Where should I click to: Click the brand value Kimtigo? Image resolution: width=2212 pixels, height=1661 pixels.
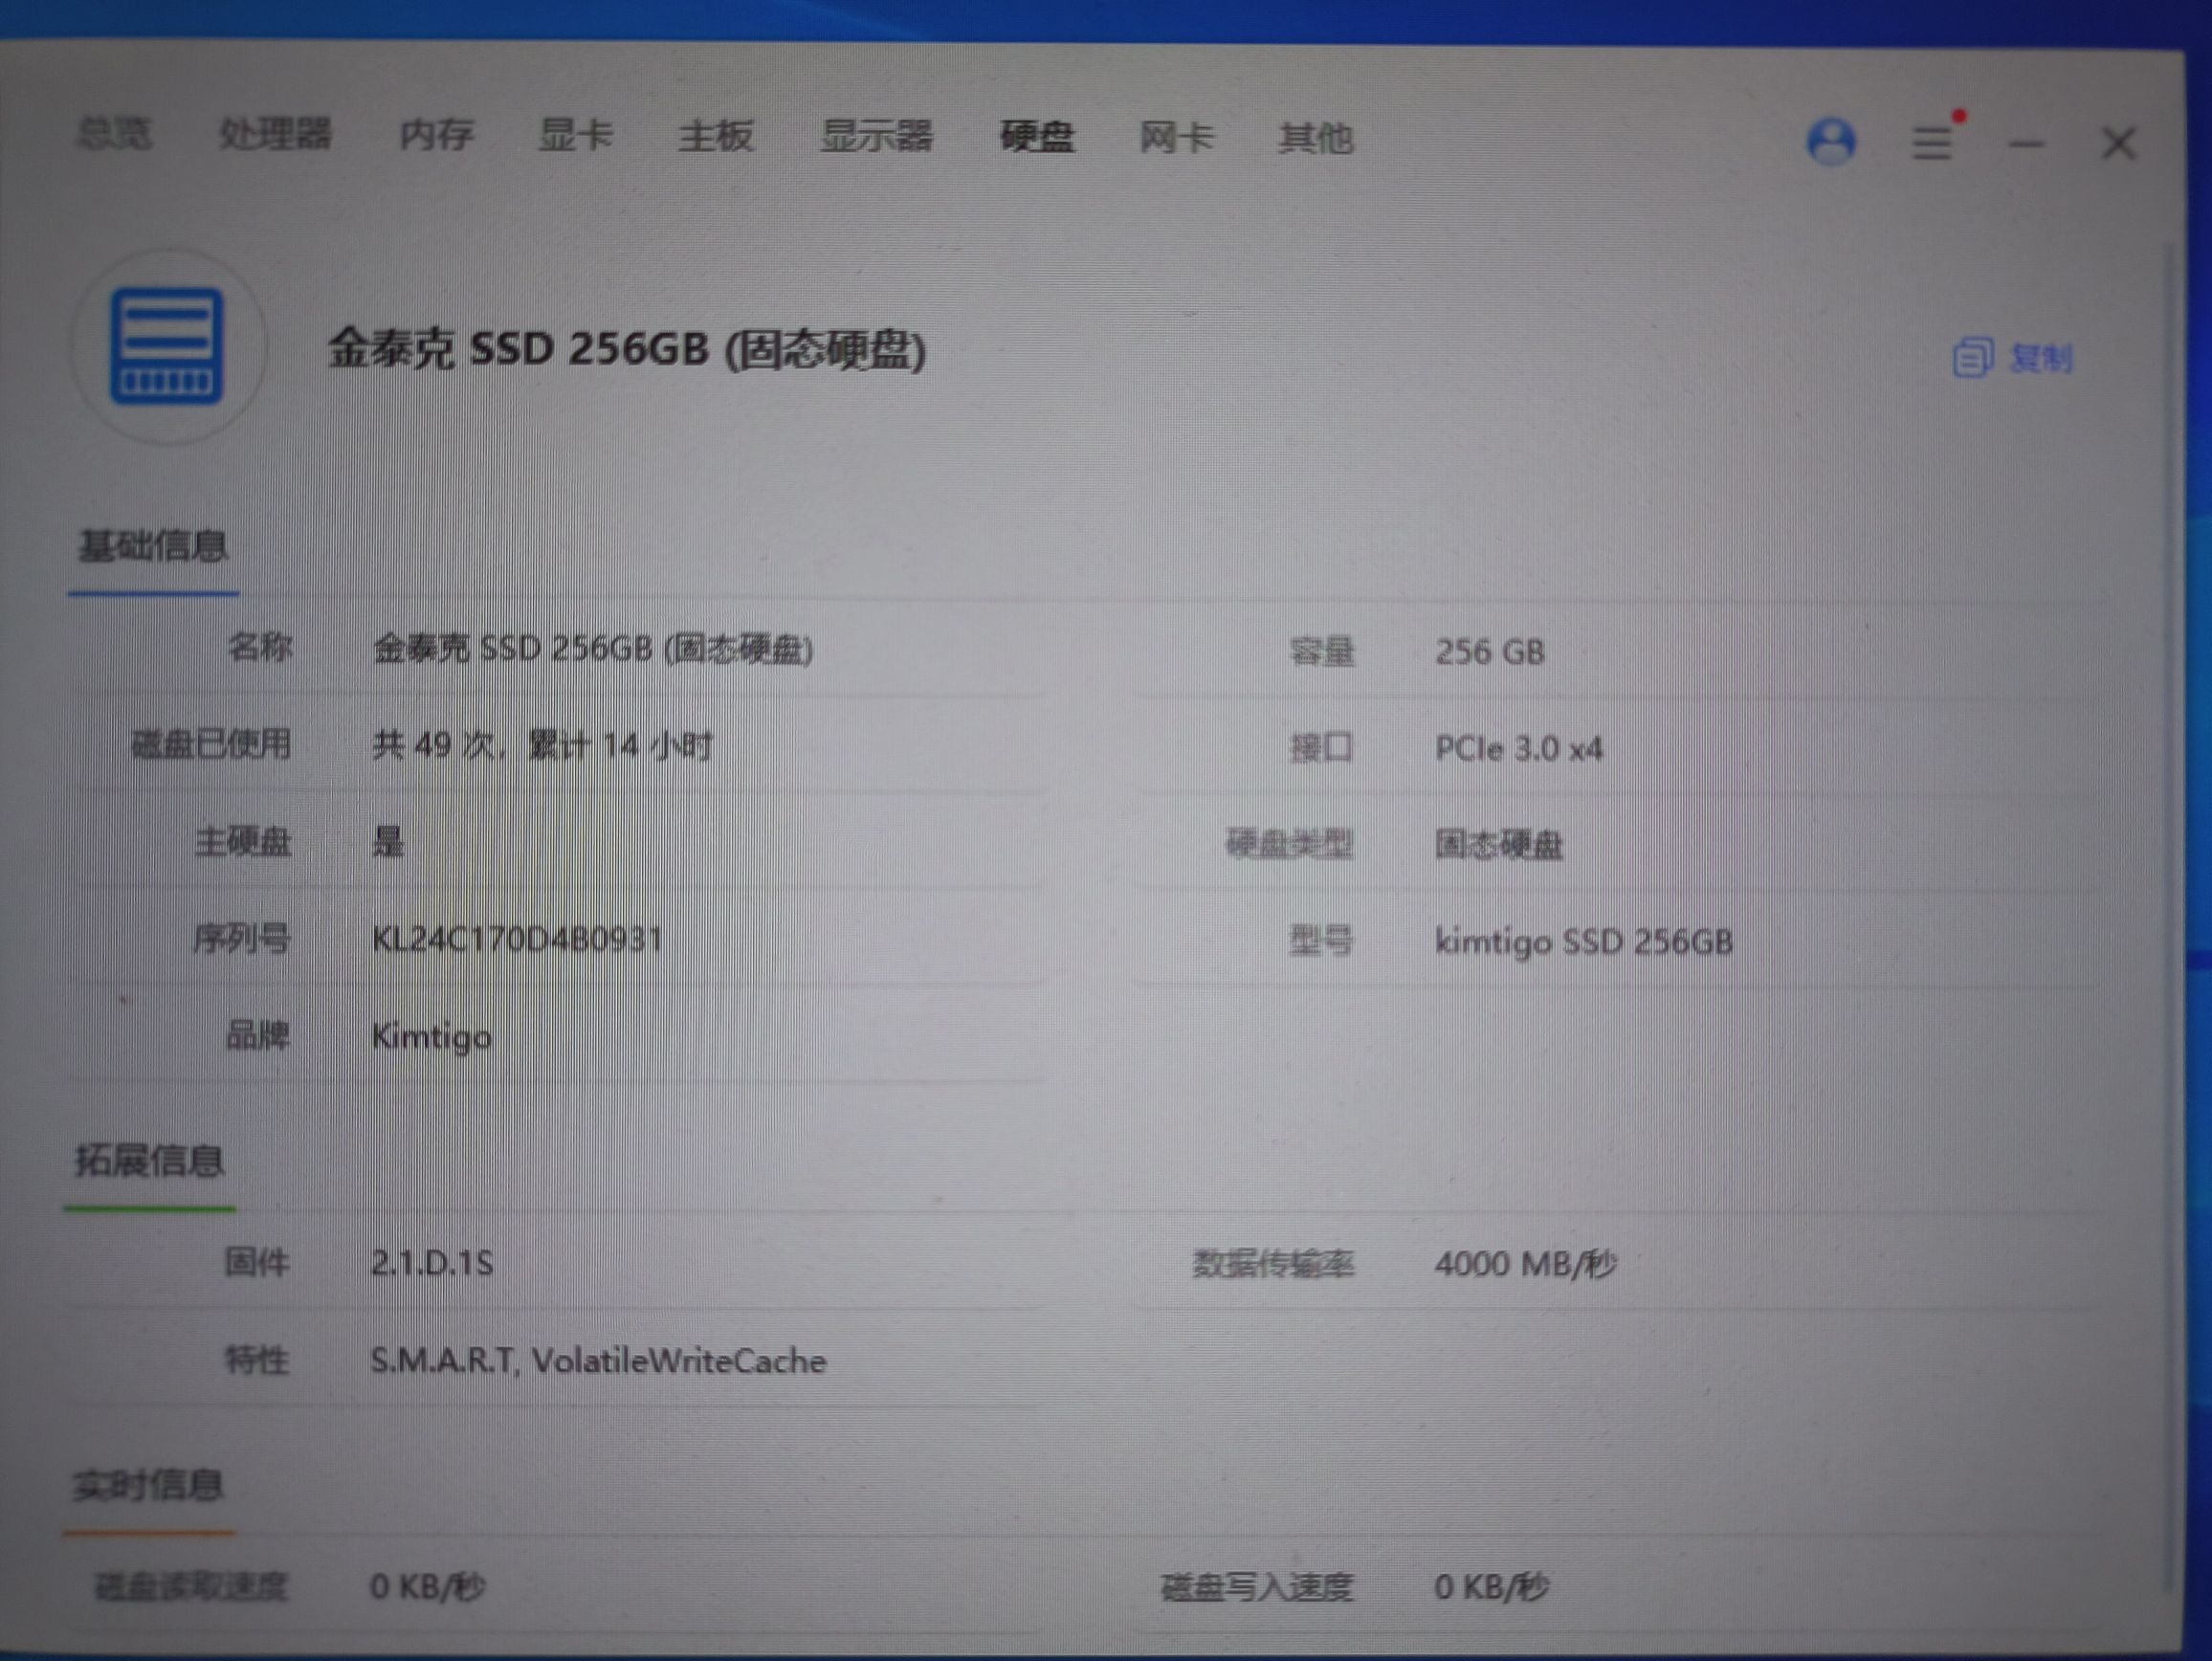[x=431, y=1037]
